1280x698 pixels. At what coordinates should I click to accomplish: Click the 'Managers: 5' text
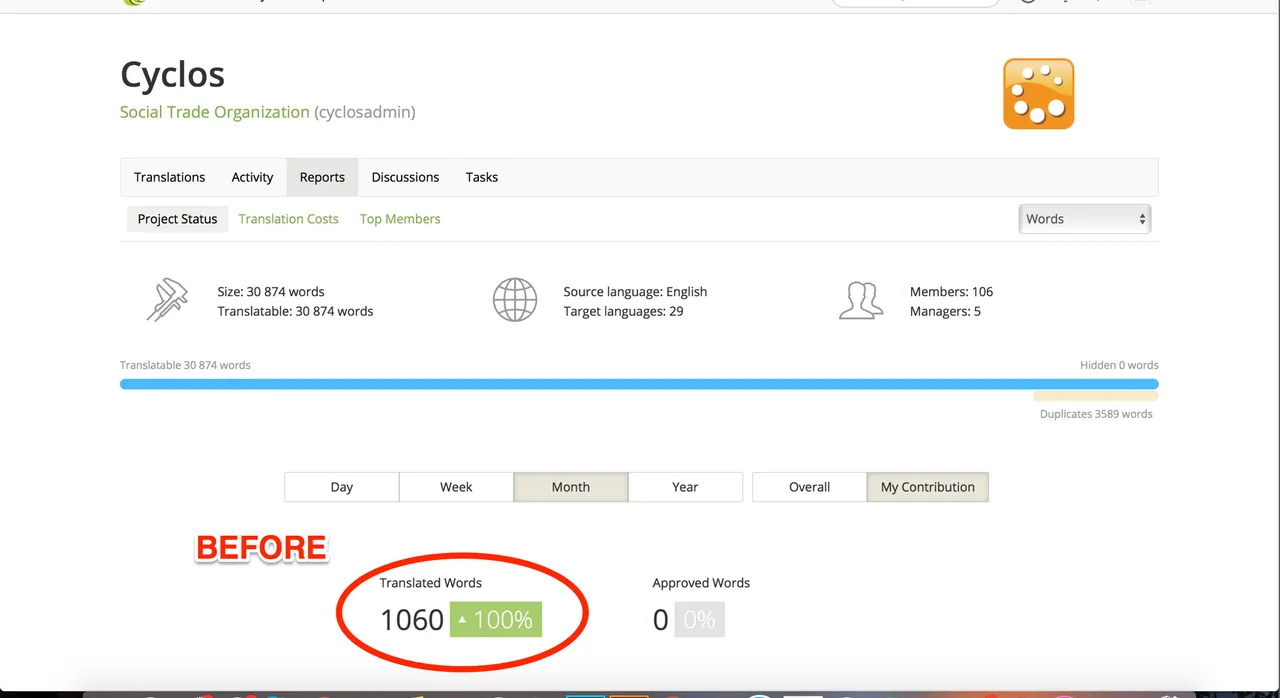coord(945,311)
